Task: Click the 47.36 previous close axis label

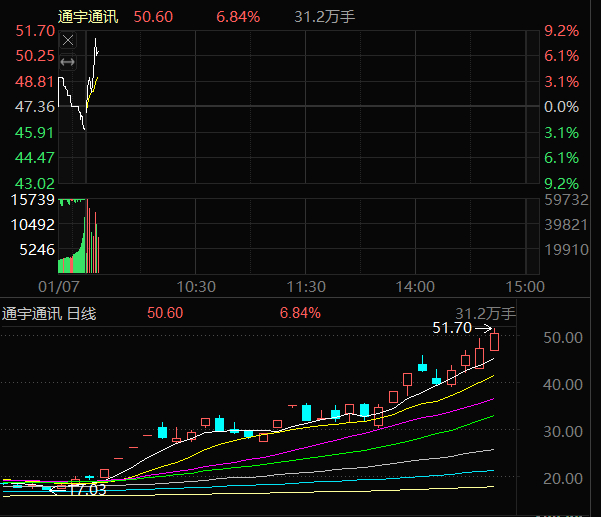Action: (x=35, y=107)
